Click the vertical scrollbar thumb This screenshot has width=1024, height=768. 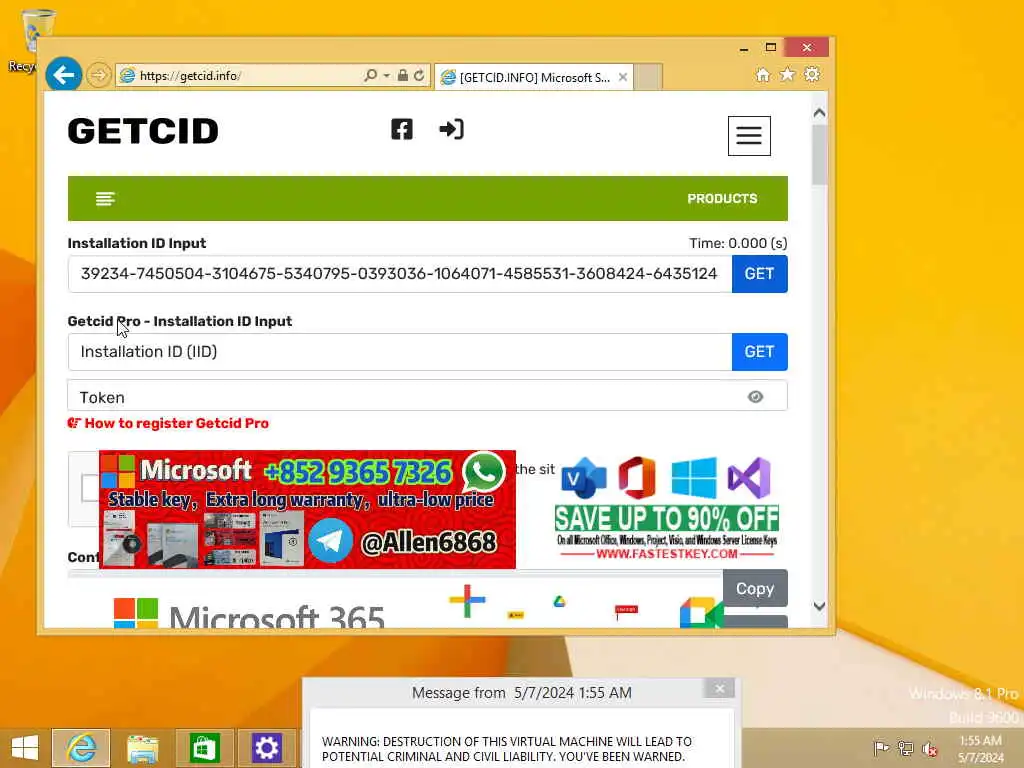(x=820, y=155)
